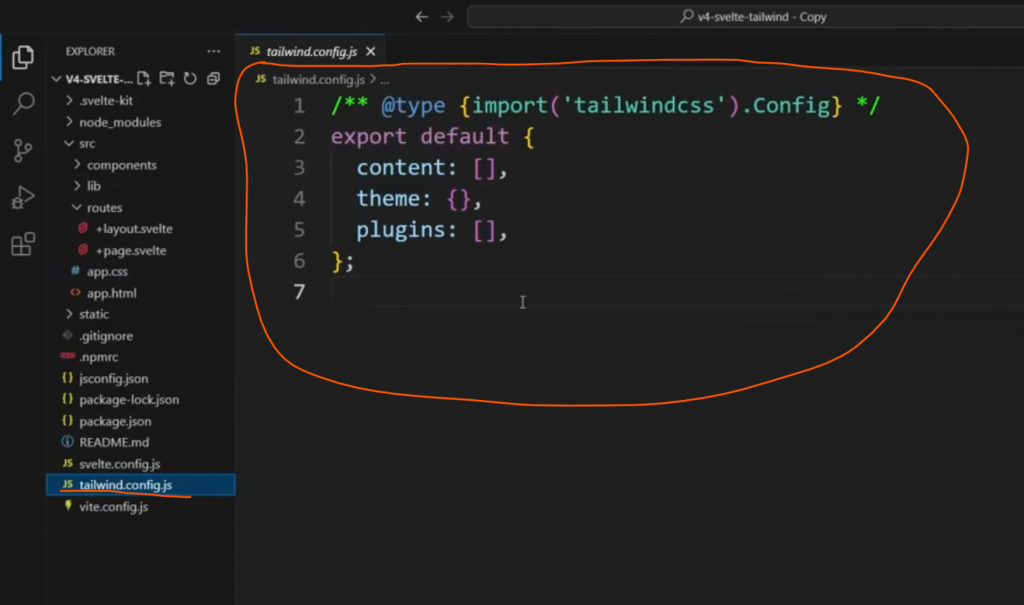
Task: Collapse all folders in Explorer
Action: point(213,79)
